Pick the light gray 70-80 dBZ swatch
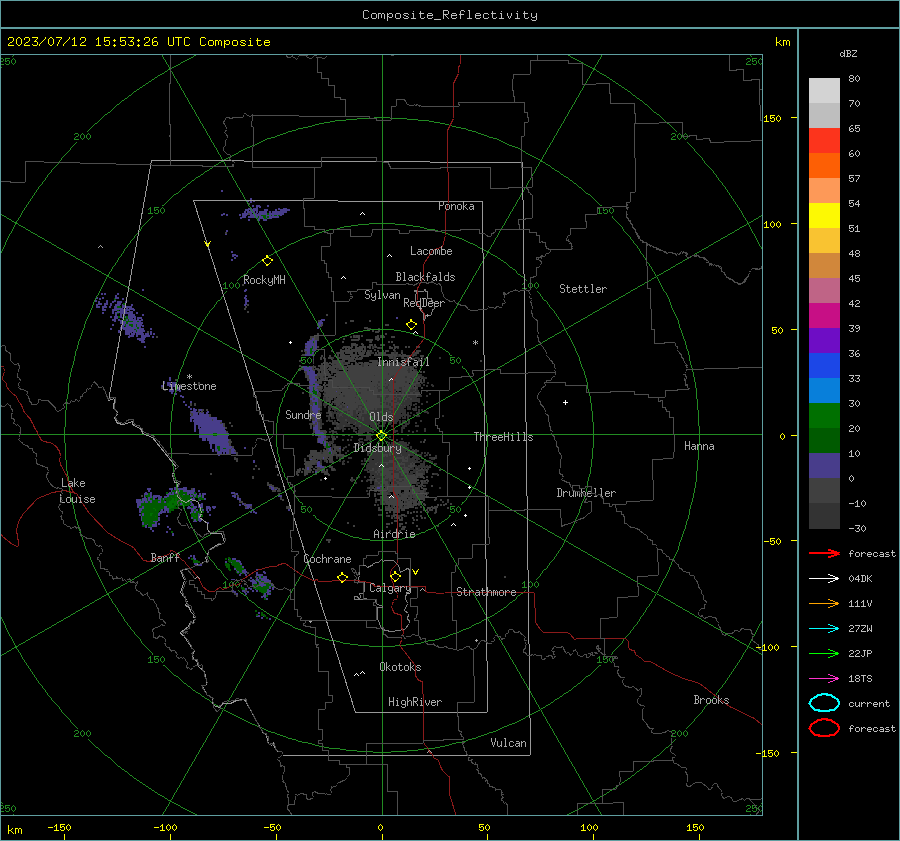The width and height of the screenshot is (900, 841). [x=824, y=91]
